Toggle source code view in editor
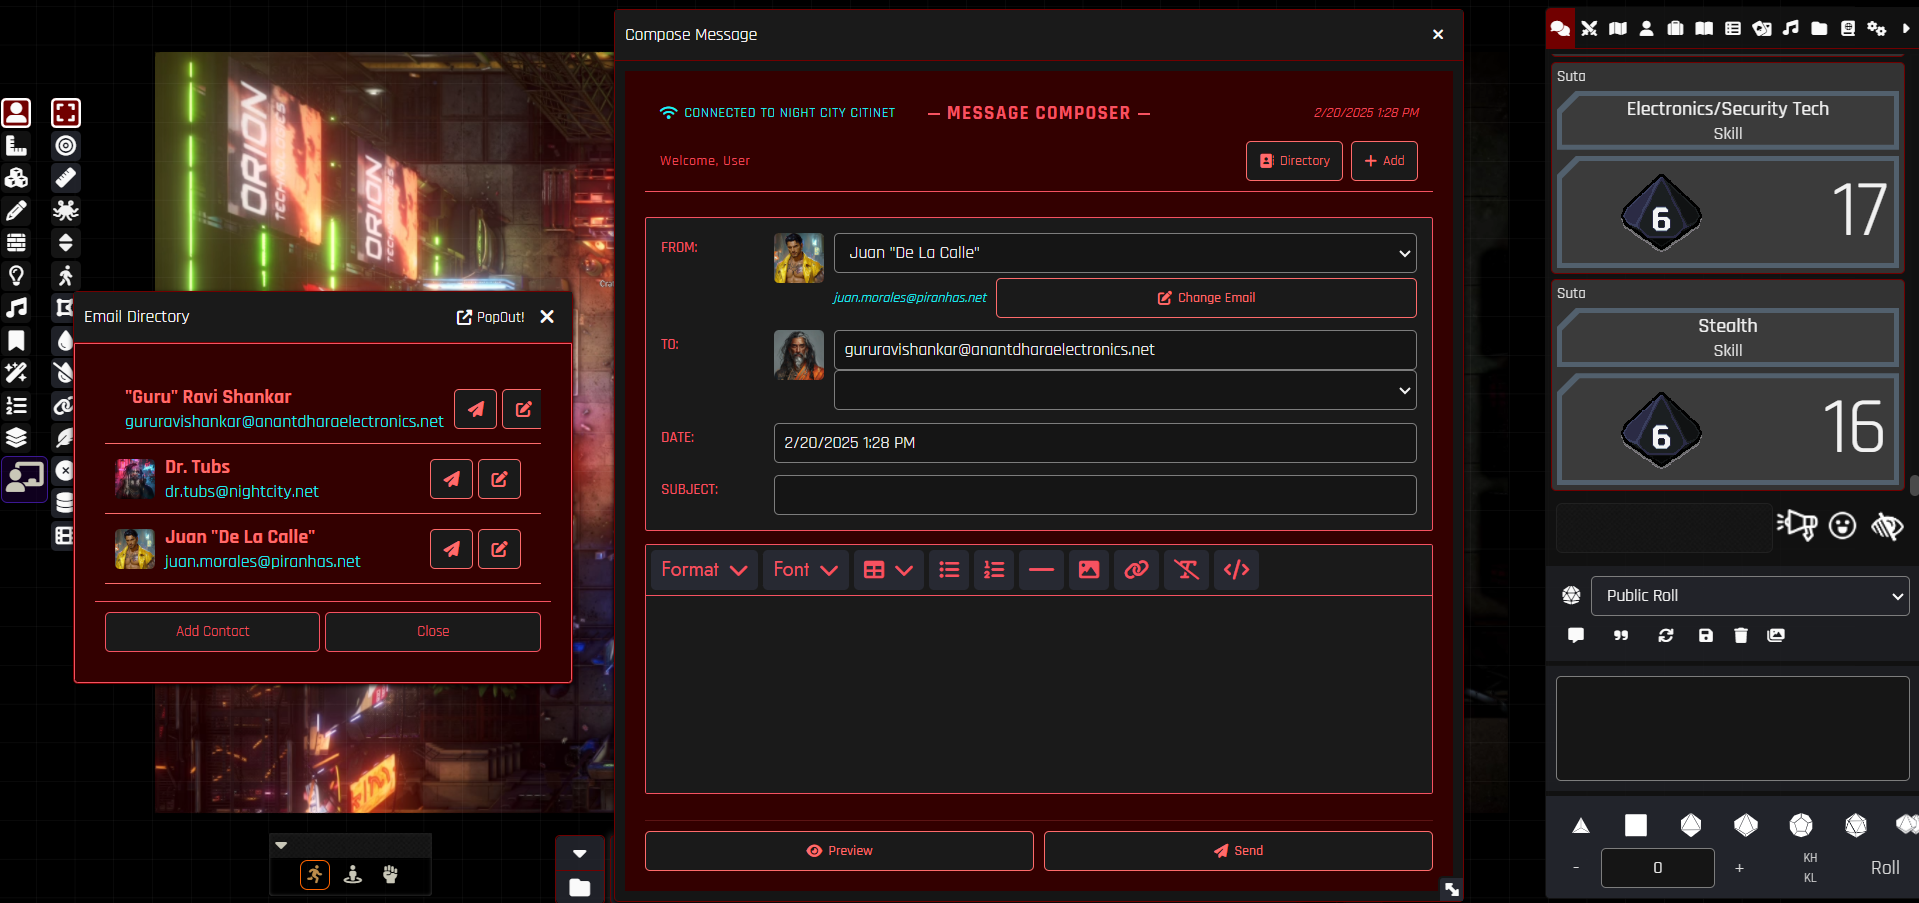 pyautogui.click(x=1236, y=570)
